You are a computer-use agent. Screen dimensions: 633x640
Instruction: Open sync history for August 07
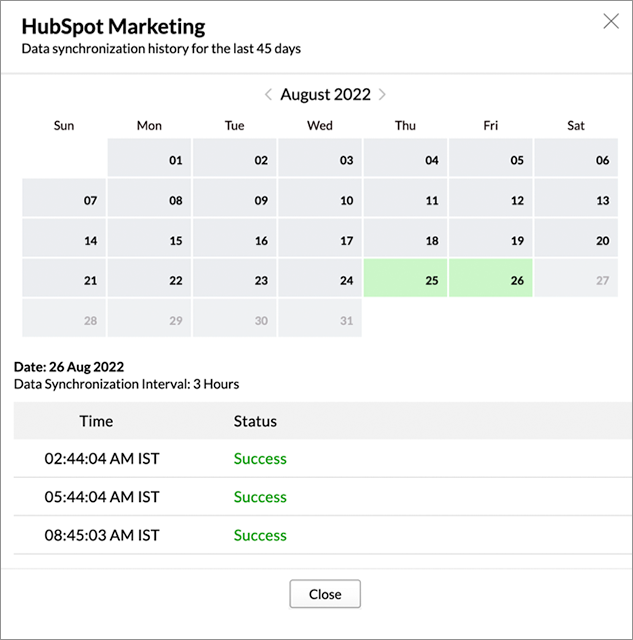(64, 198)
